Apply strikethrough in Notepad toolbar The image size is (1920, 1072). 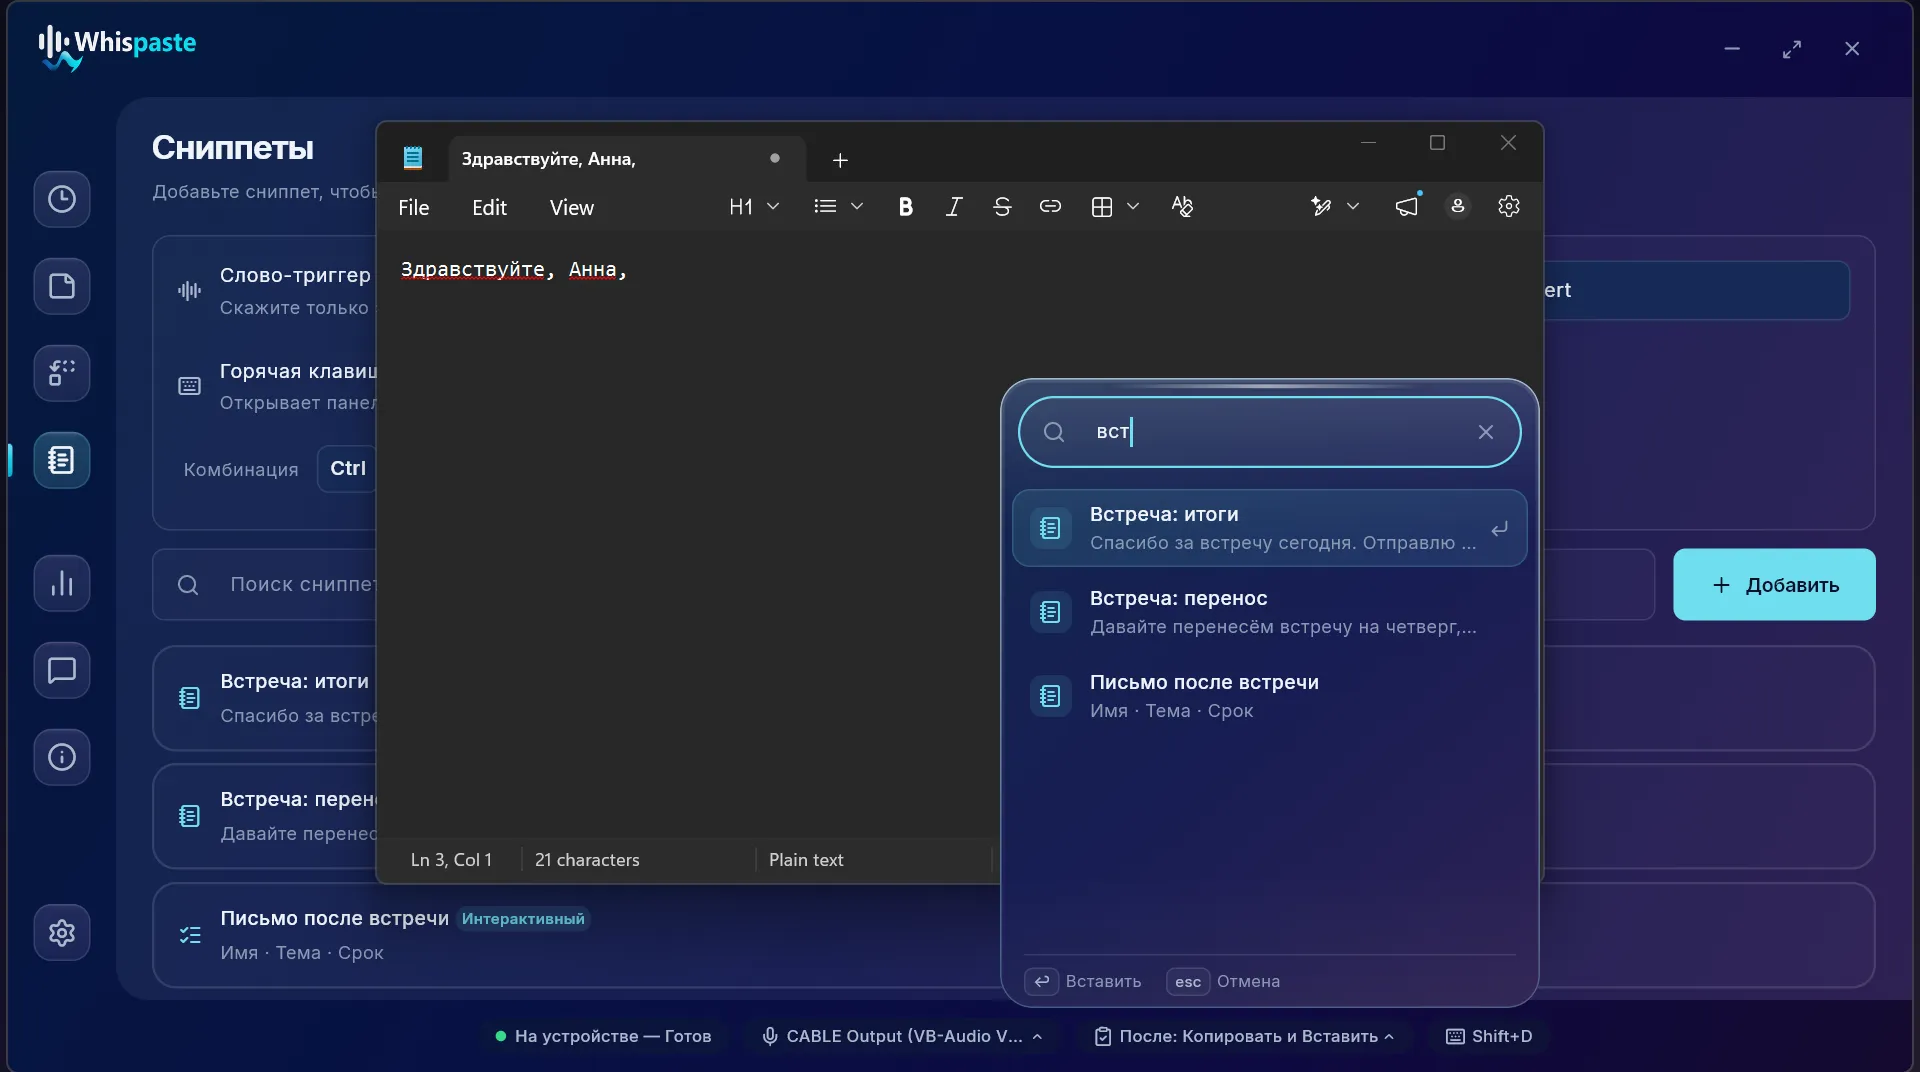pos(1002,207)
